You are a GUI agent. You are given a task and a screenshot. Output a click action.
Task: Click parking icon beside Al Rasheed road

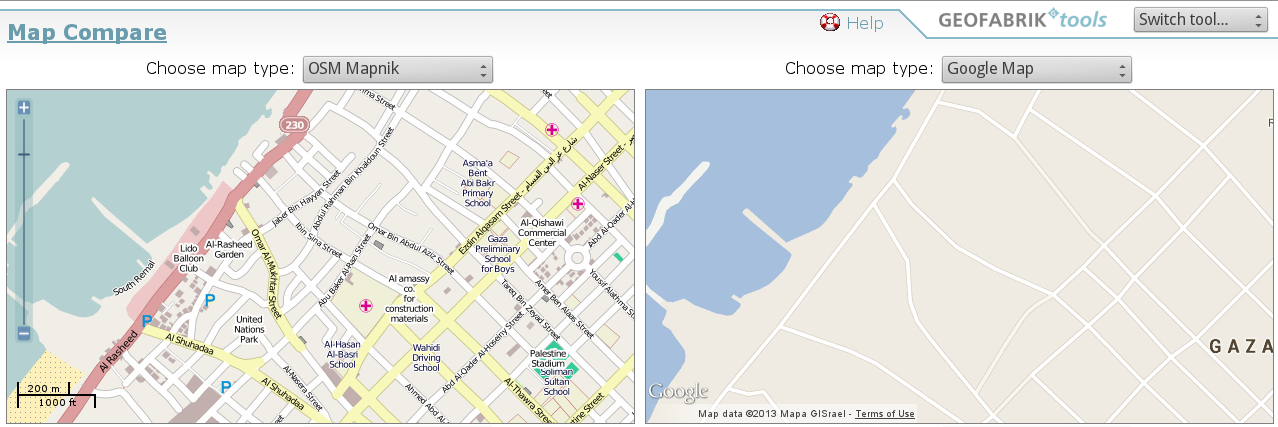147,321
